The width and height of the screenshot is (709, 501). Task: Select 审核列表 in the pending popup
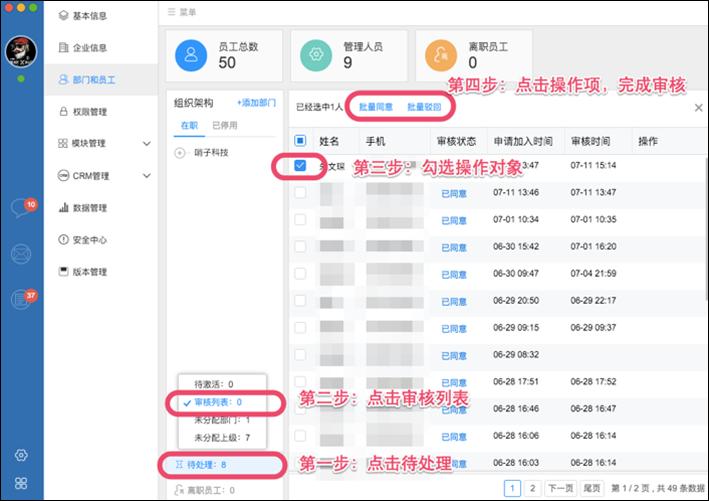coord(221,402)
